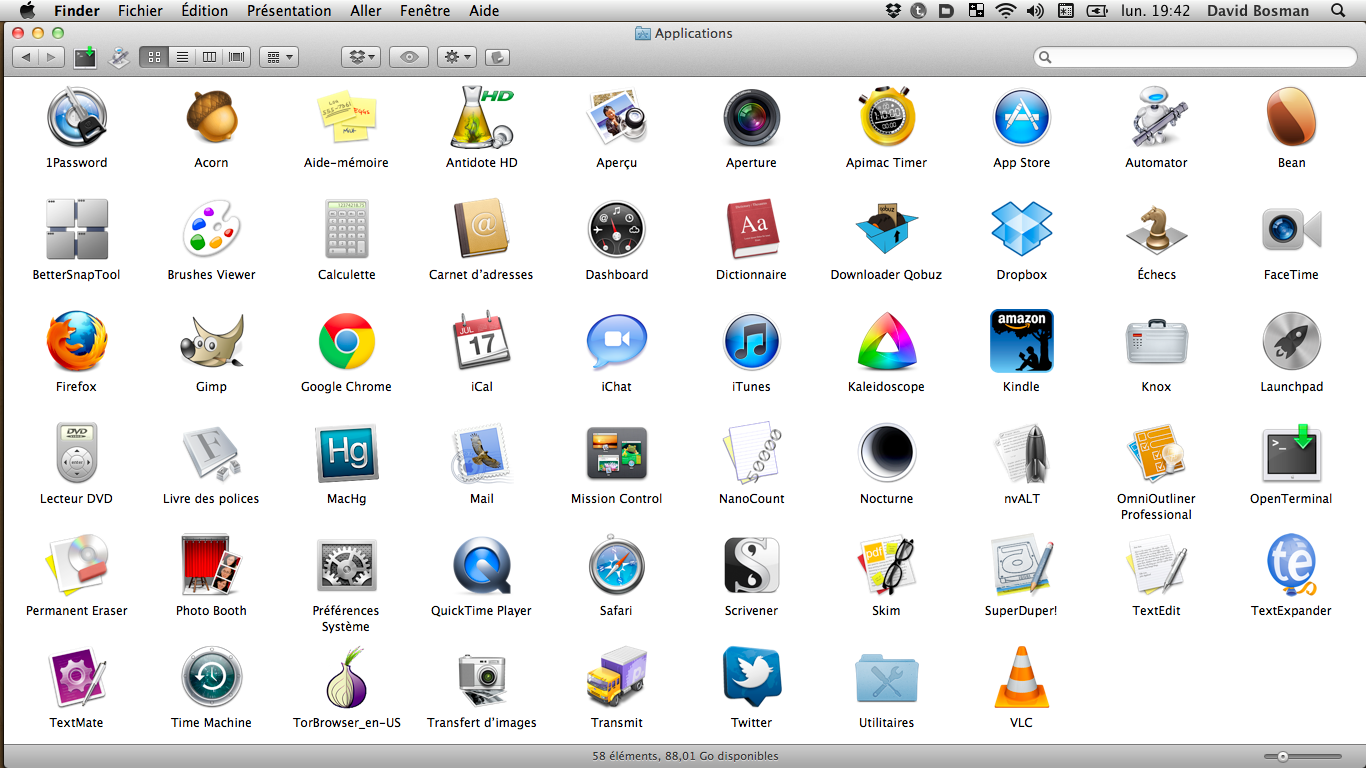Select the Antidote HD app icon
Viewport: 1366px width, 768px height.
pos(481,118)
